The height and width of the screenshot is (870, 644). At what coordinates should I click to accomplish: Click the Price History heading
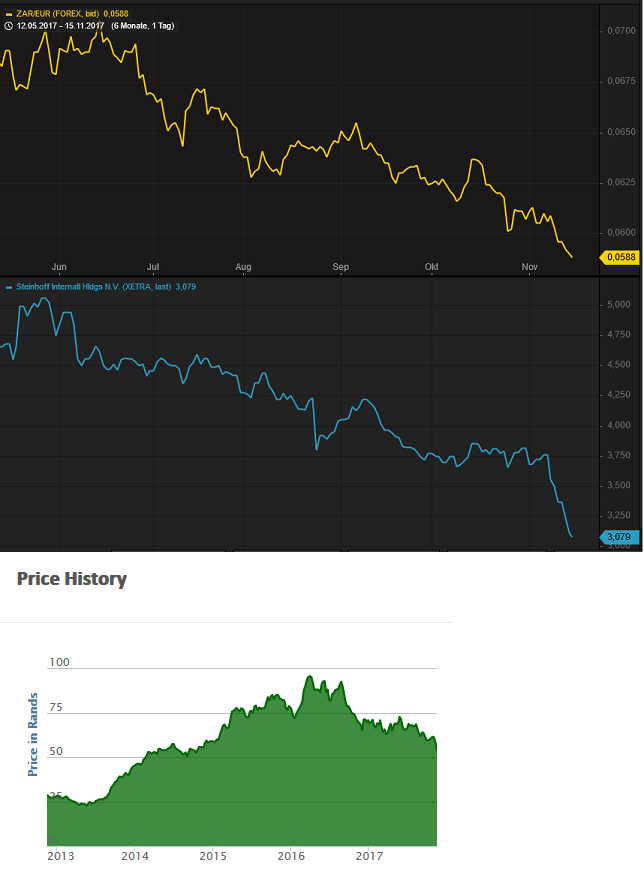72,579
